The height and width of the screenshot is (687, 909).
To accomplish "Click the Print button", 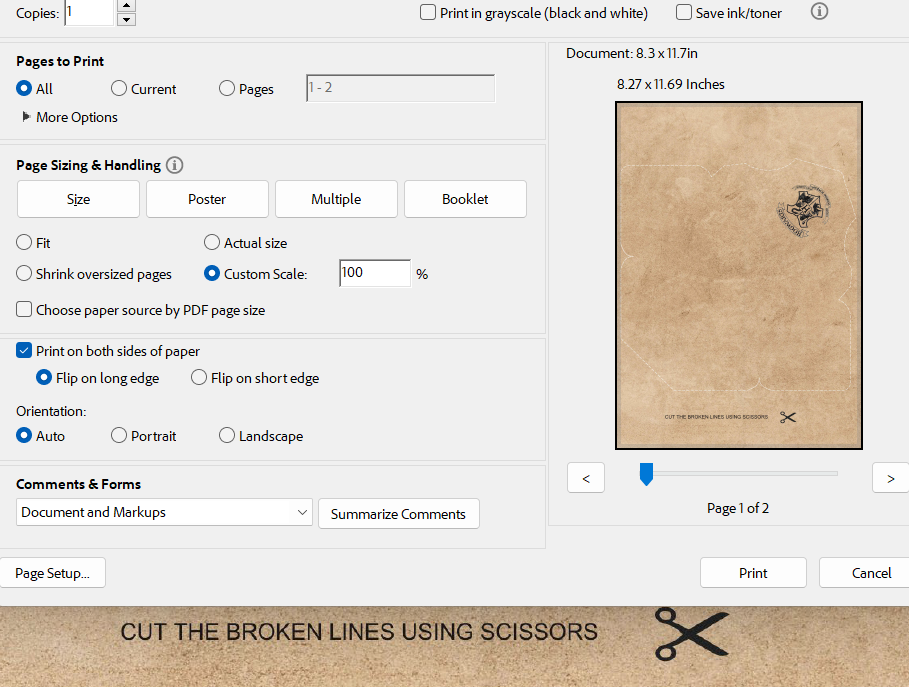I will (753, 573).
